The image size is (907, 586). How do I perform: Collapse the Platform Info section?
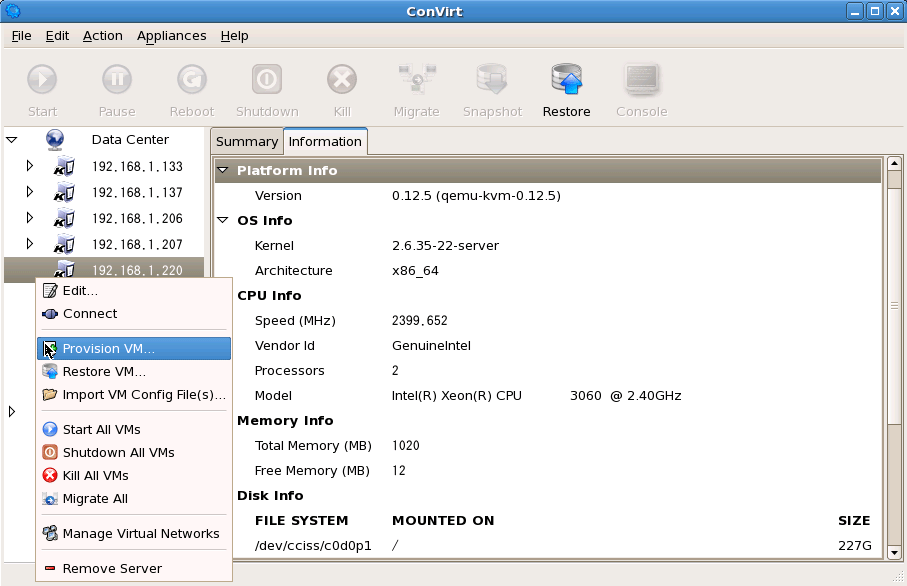[x=223, y=170]
